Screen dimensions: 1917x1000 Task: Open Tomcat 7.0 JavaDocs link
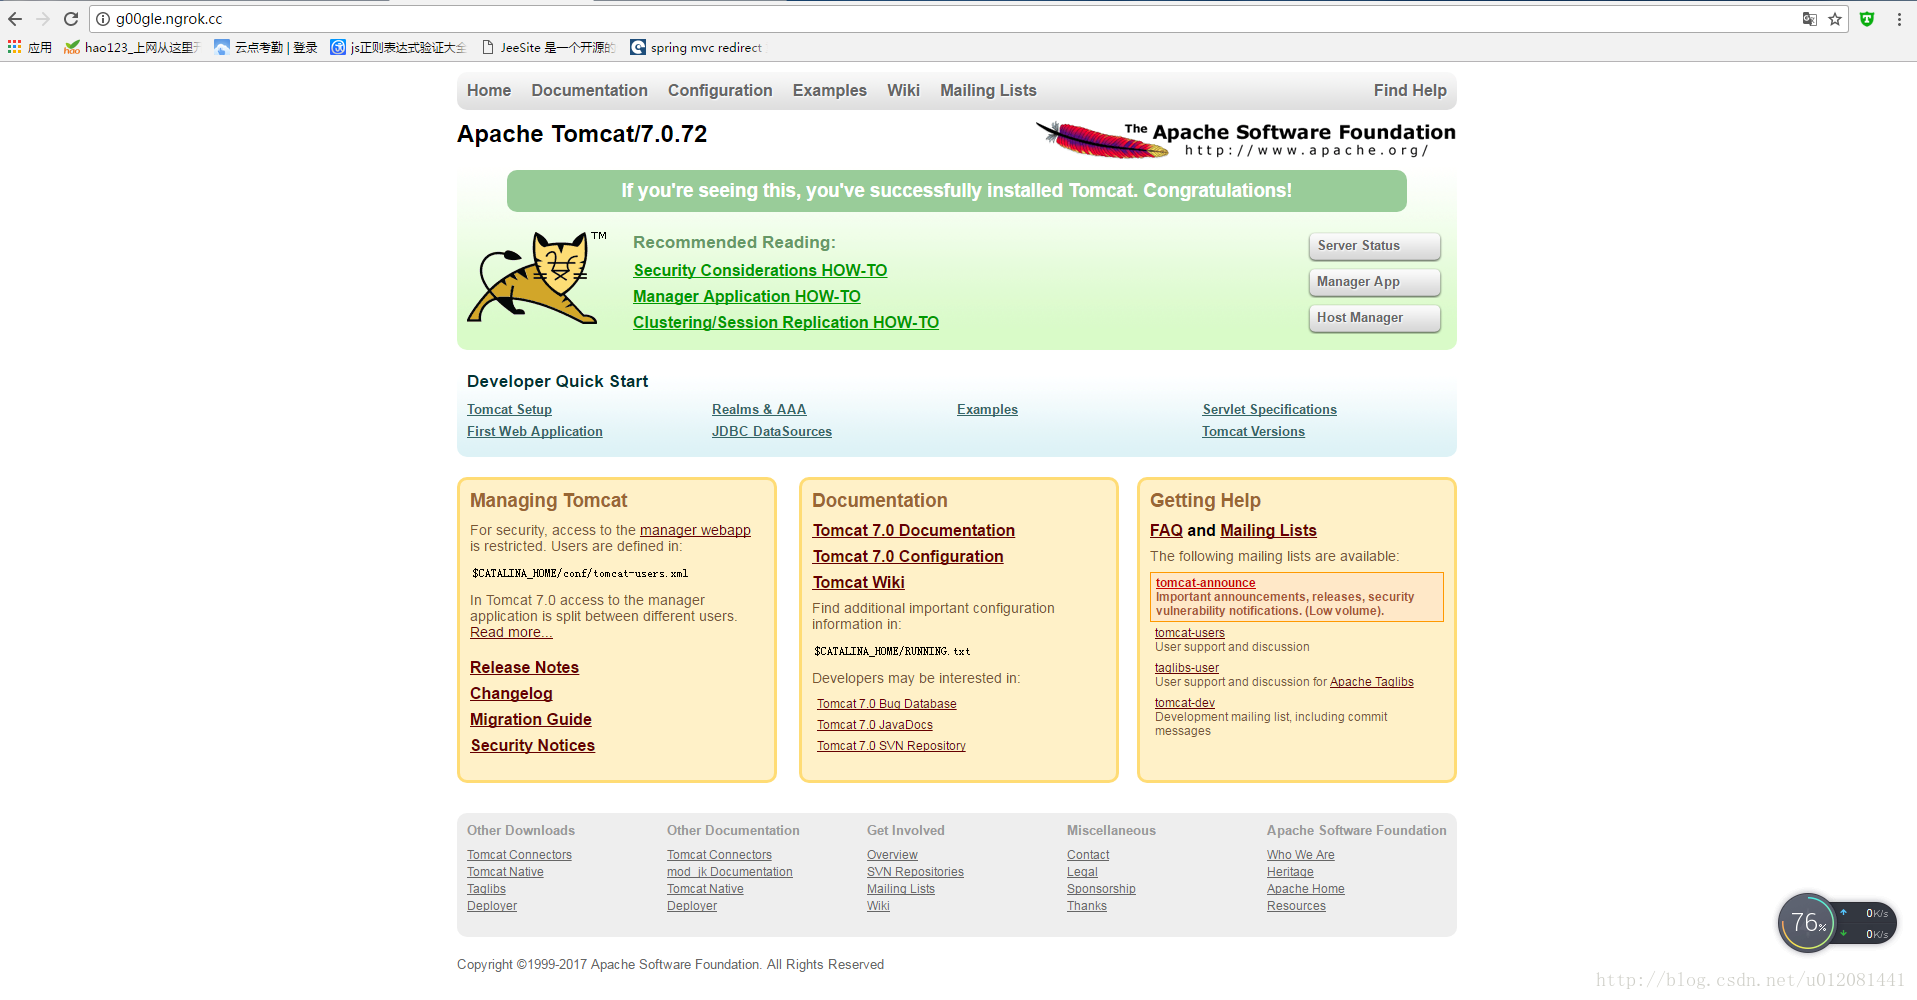pos(875,725)
